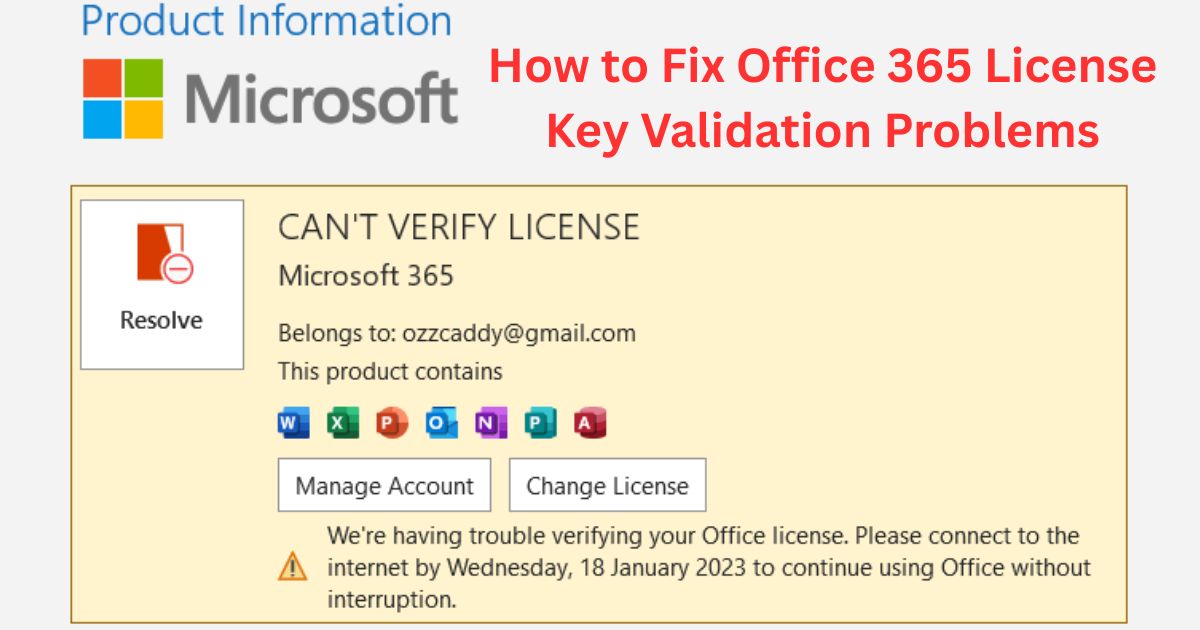
Task: Click the Publisher app icon
Action: [539, 421]
